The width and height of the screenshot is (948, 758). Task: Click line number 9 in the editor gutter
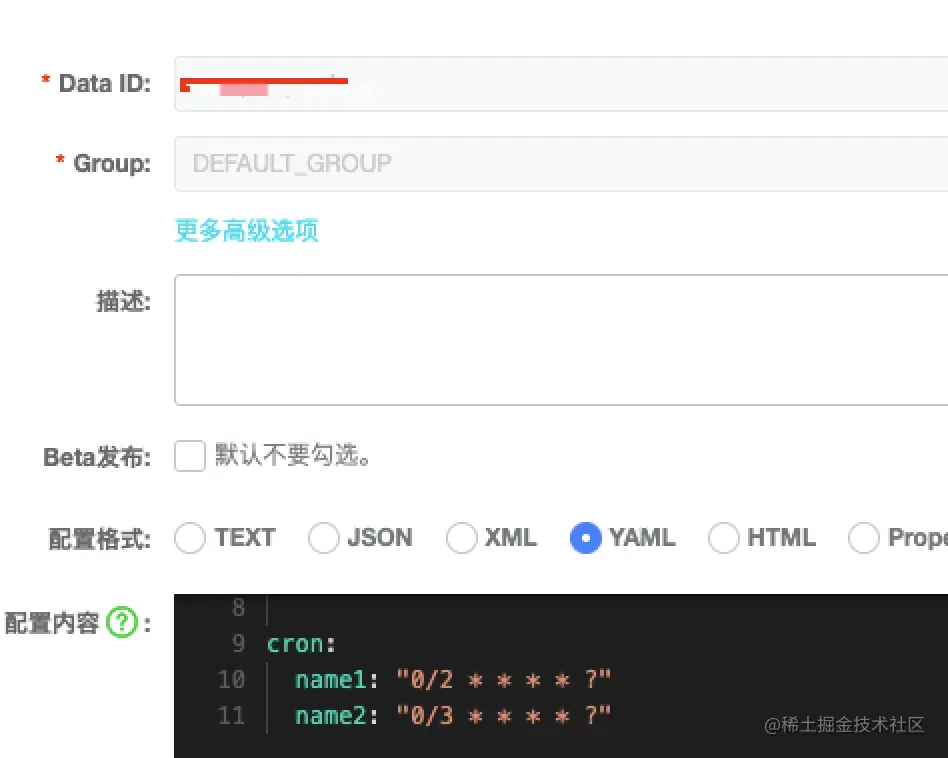click(238, 643)
